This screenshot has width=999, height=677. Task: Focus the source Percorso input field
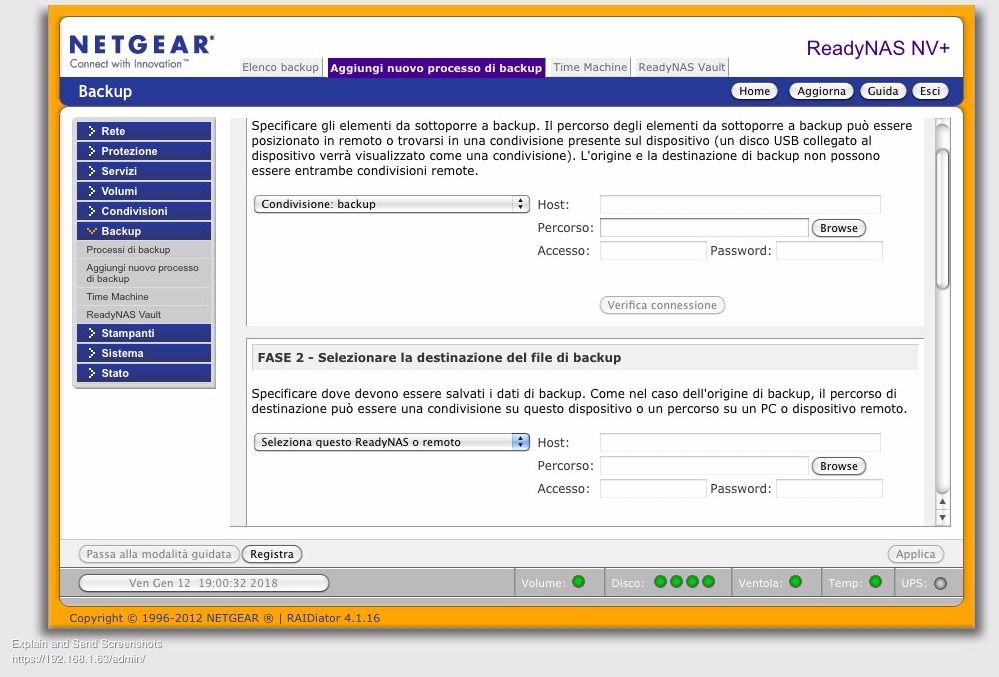704,227
